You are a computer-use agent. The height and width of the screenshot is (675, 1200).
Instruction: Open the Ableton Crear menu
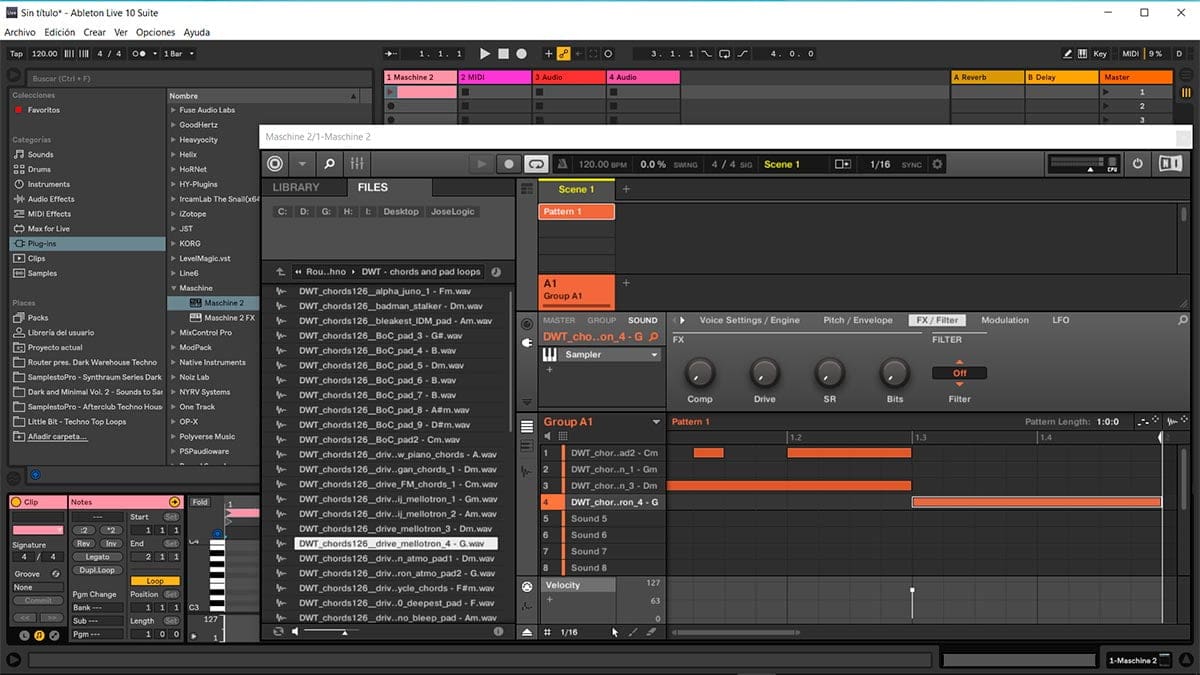[95, 33]
